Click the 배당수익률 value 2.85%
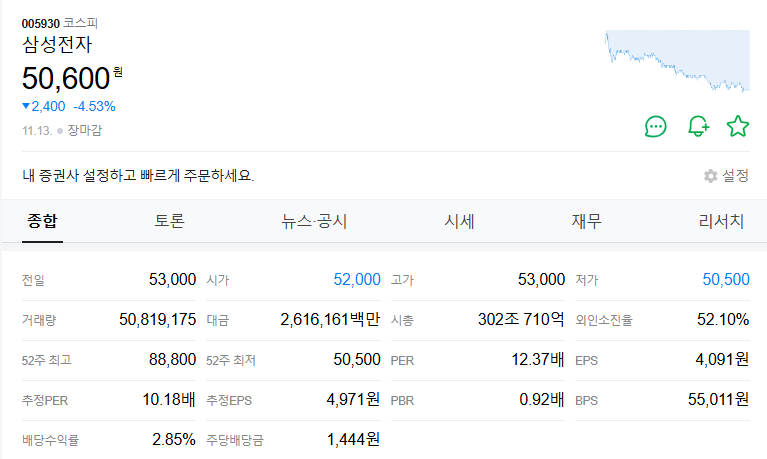767x459 pixels. 174,440
